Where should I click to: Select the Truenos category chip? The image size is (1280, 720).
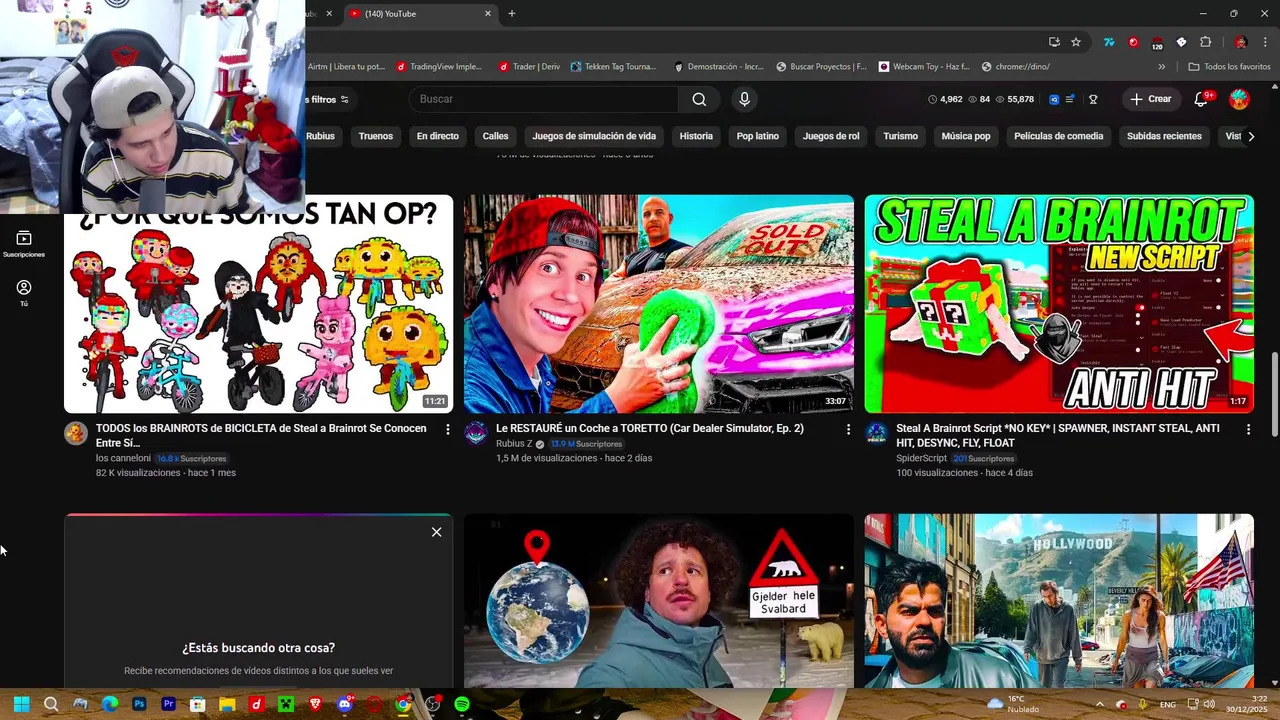(x=376, y=136)
